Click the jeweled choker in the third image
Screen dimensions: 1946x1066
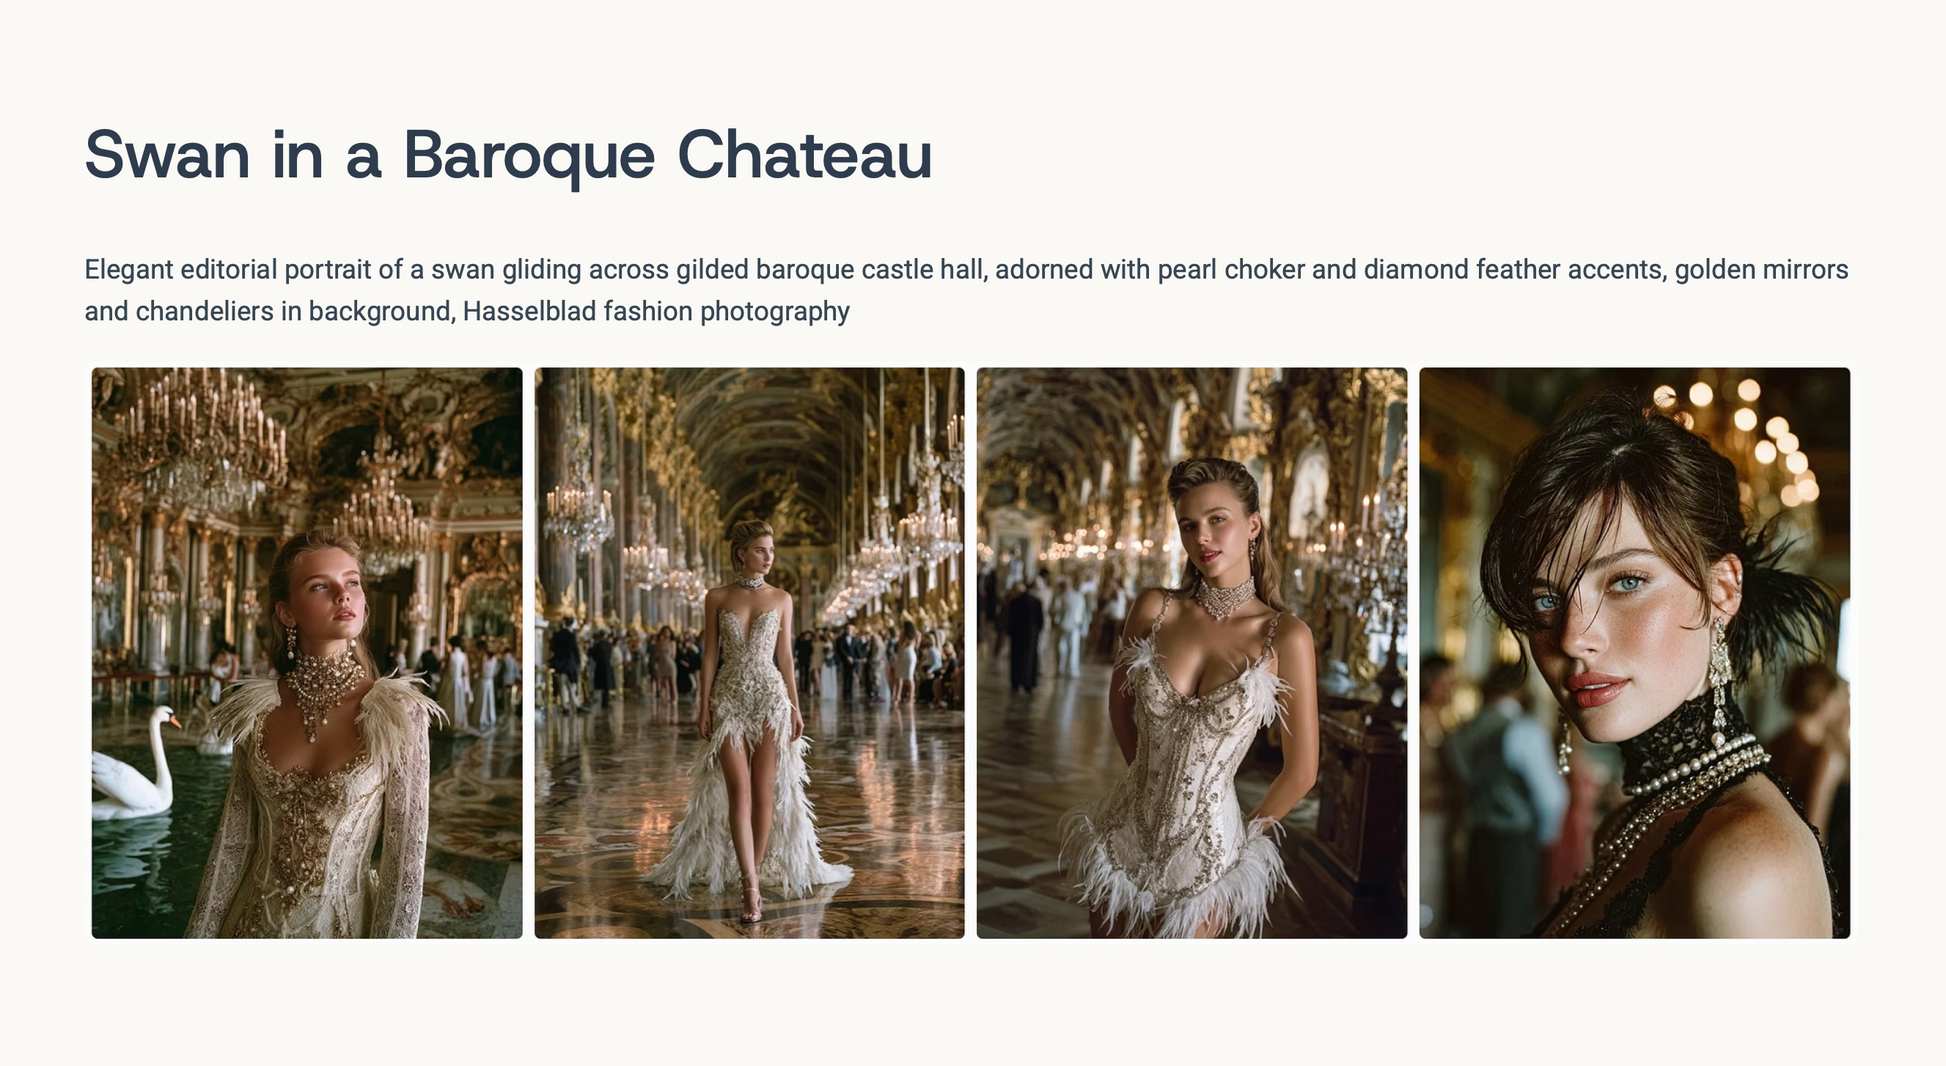click(x=1225, y=598)
